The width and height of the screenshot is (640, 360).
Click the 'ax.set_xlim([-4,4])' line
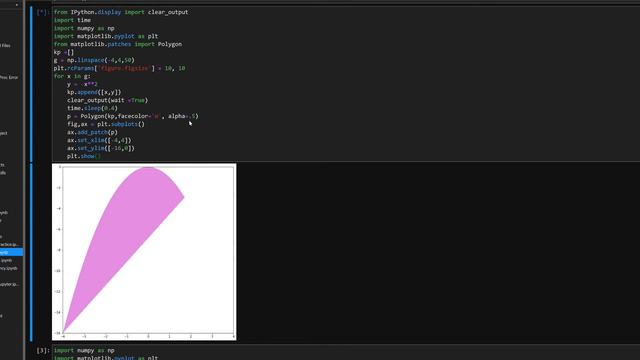pos(99,140)
